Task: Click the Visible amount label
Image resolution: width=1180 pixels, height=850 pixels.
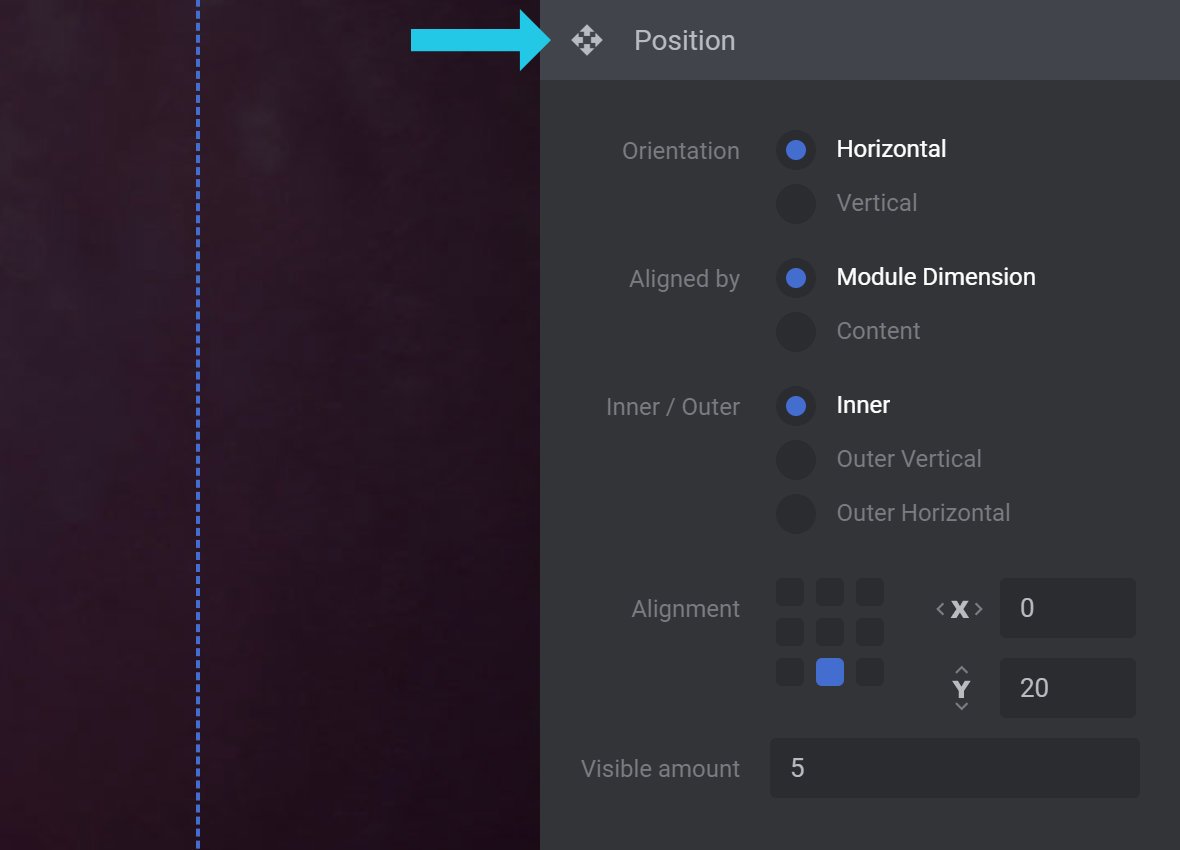Action: click(660, 769)
